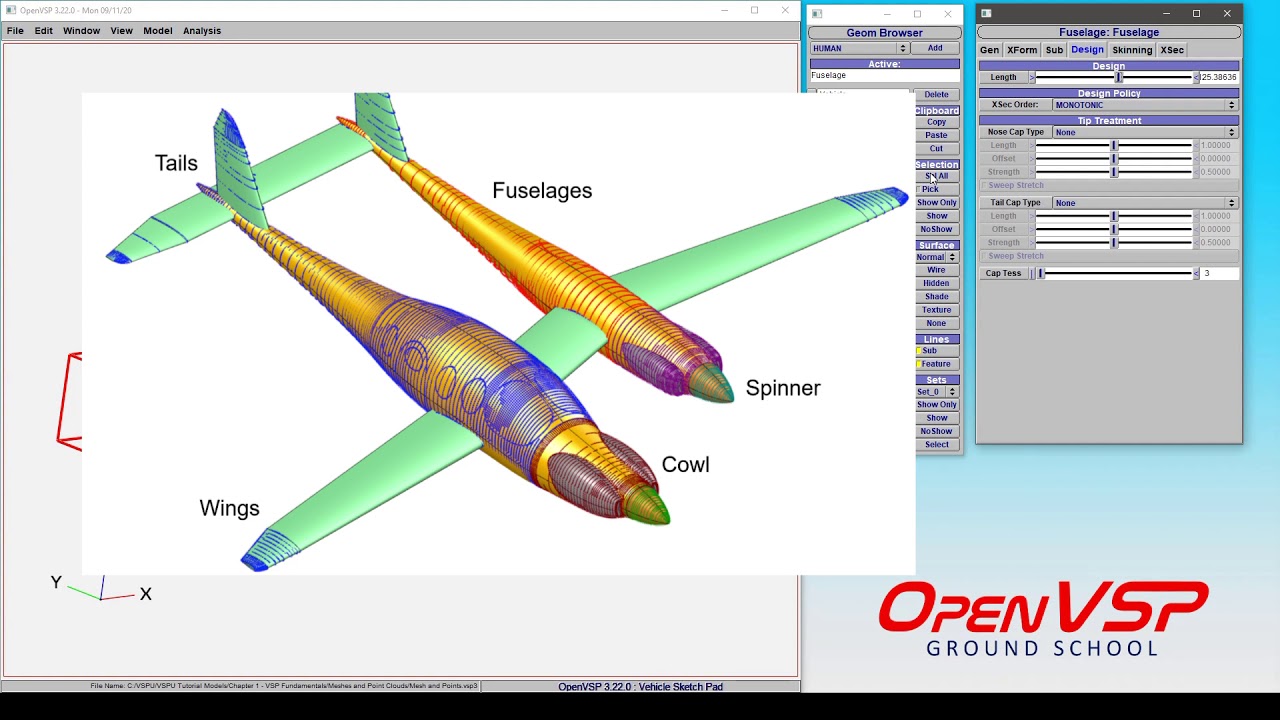
Task: Toggle the Sub lines yellow indicator
Action: pos(920,351)
